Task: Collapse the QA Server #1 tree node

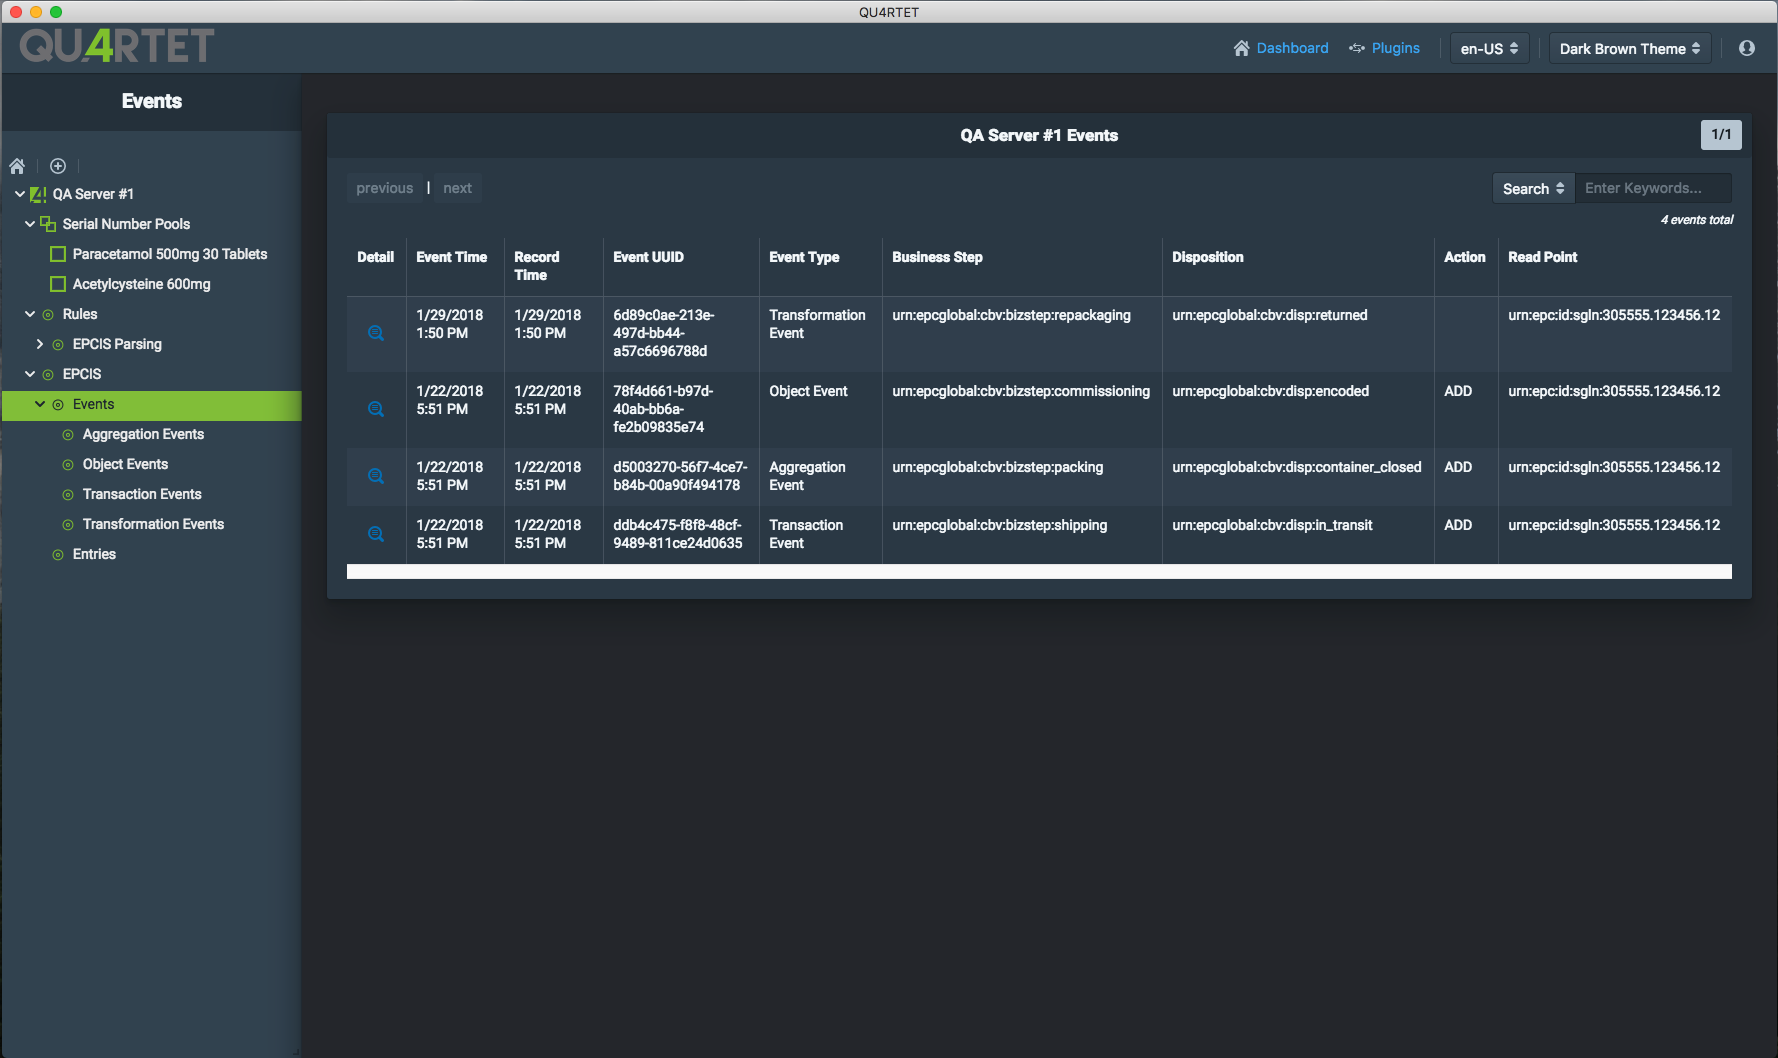Action: (19, 194)
